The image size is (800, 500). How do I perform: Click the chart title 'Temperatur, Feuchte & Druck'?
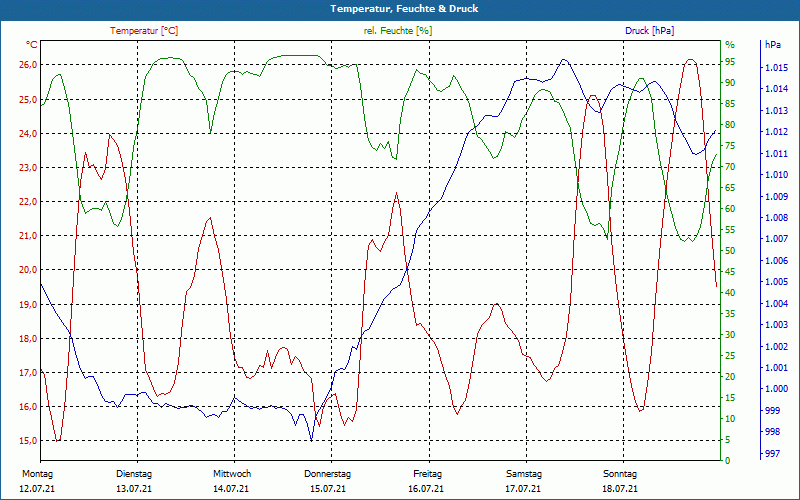point(404,9)
